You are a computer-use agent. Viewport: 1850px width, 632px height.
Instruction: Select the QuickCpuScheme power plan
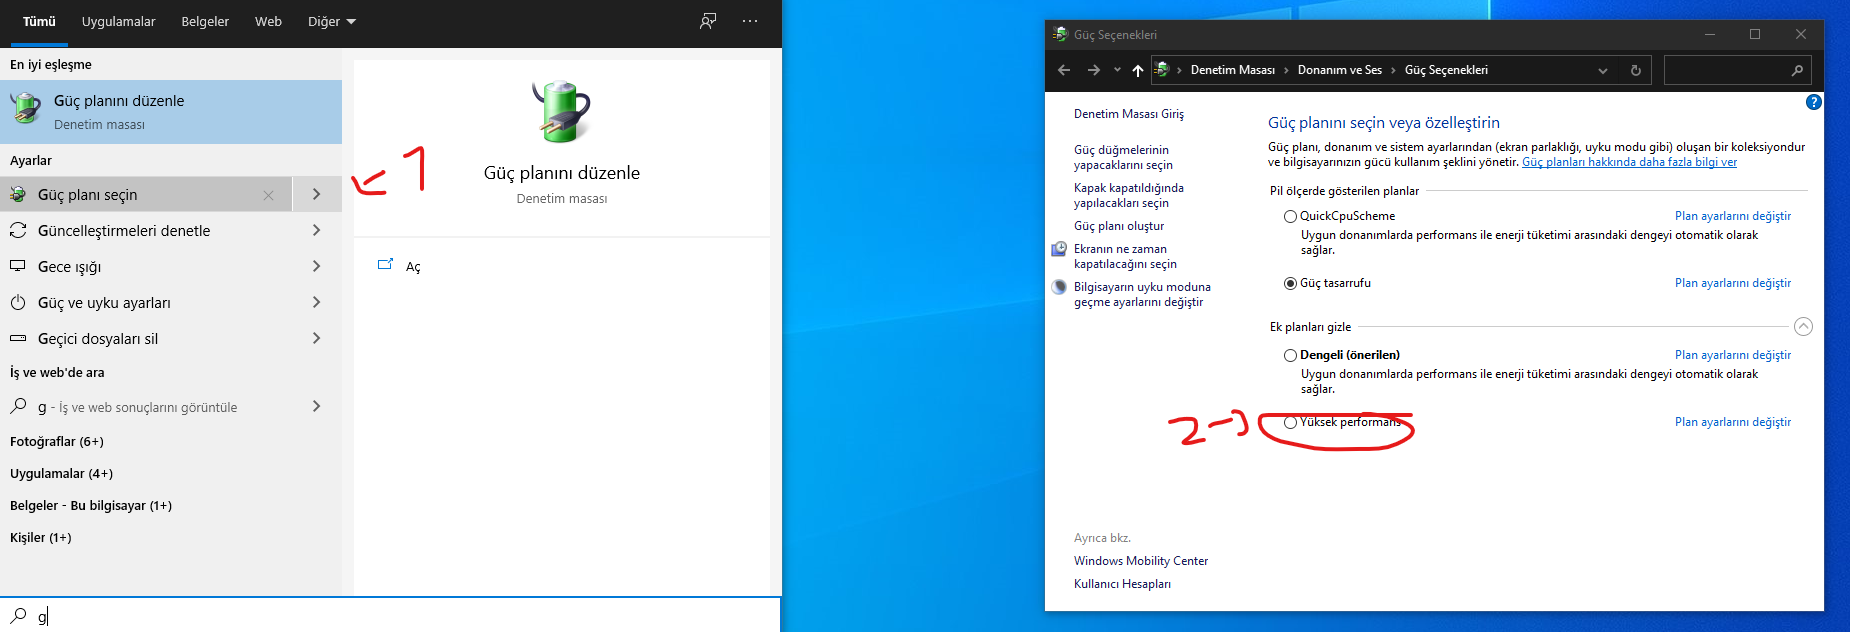[x=1290, y=216]
